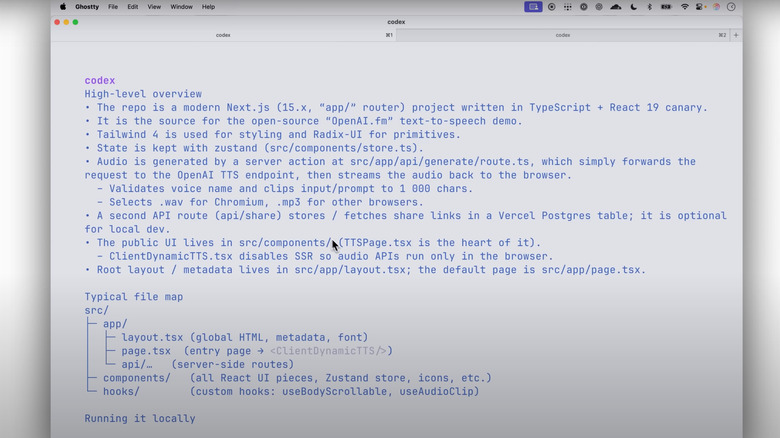Add a new terminal tab with plus button
Image resolution: width=780 pixels, height=438 pixels.
(x=736, y=35)
